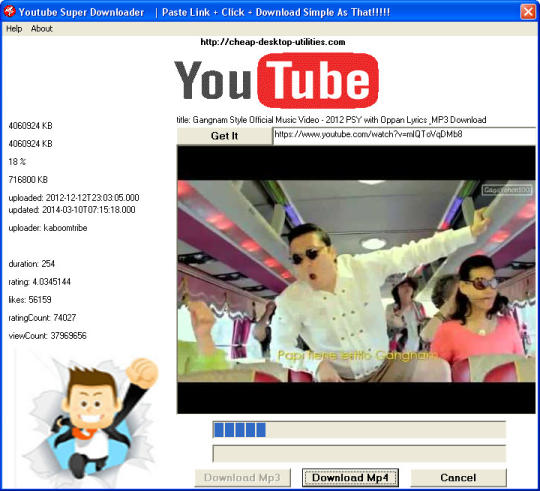Image resolution: width=540 pixels, height=491 pixels.
Task: Click the video title text line
Action: [x=331, y=120]
